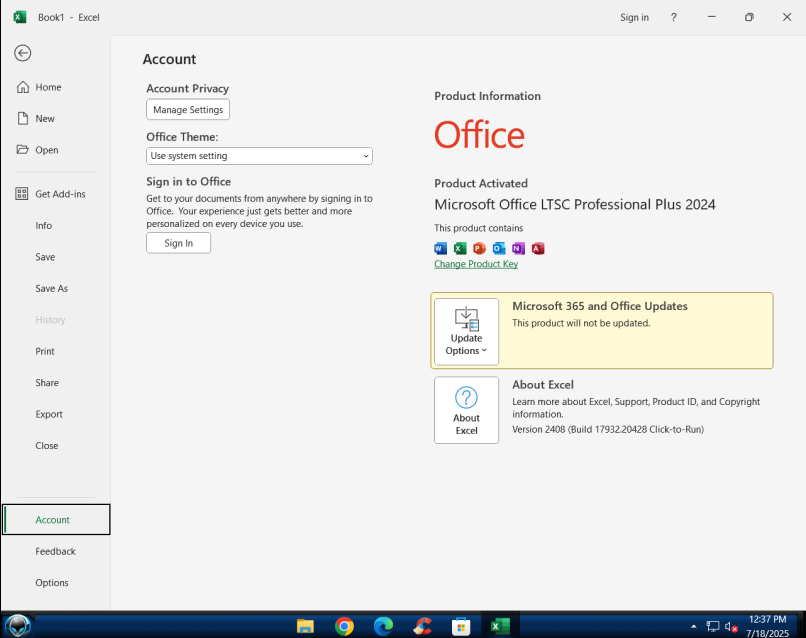Click the OneNote icon in the product list

point(519,249)
